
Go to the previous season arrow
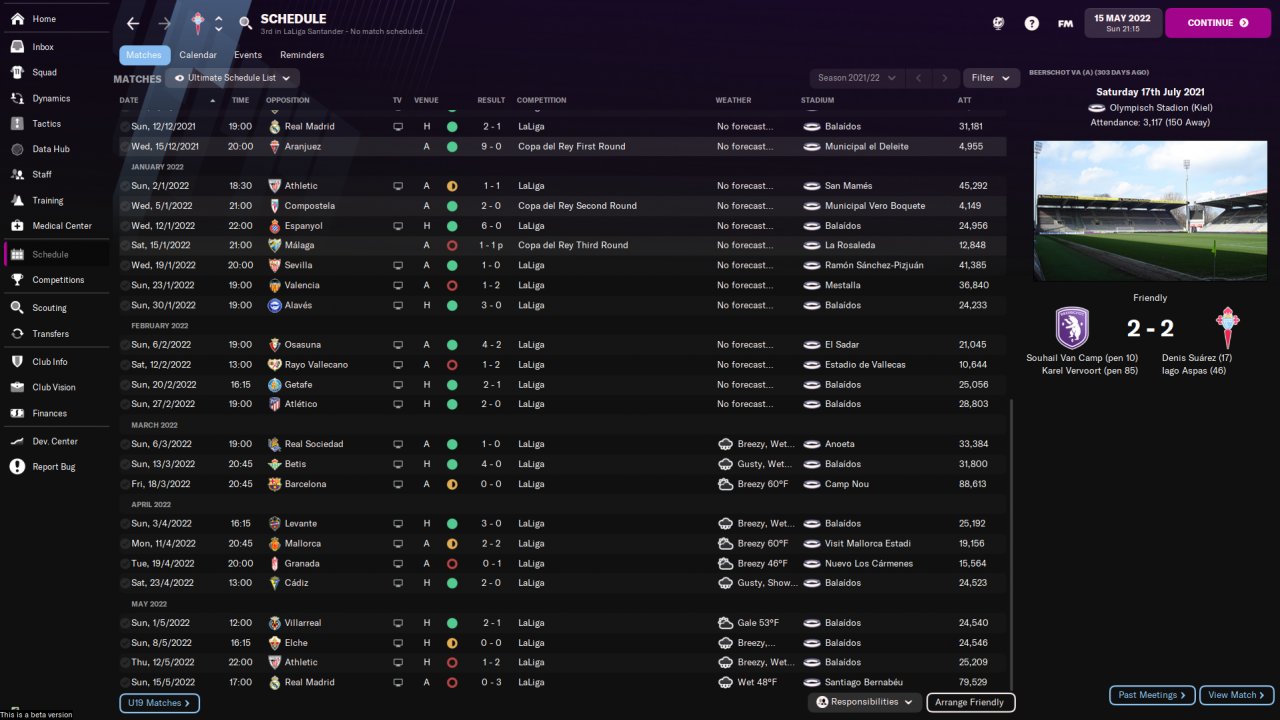click(x=919, y=78)
